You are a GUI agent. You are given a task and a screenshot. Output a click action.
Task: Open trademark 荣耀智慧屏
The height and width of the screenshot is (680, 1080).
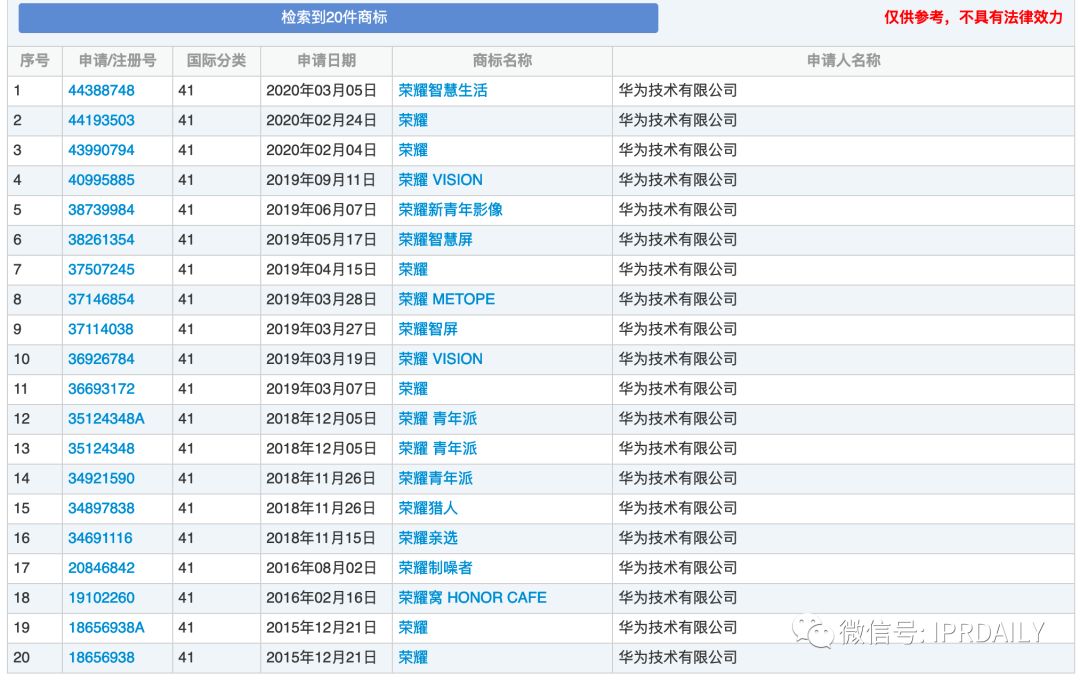pos(435,240)
